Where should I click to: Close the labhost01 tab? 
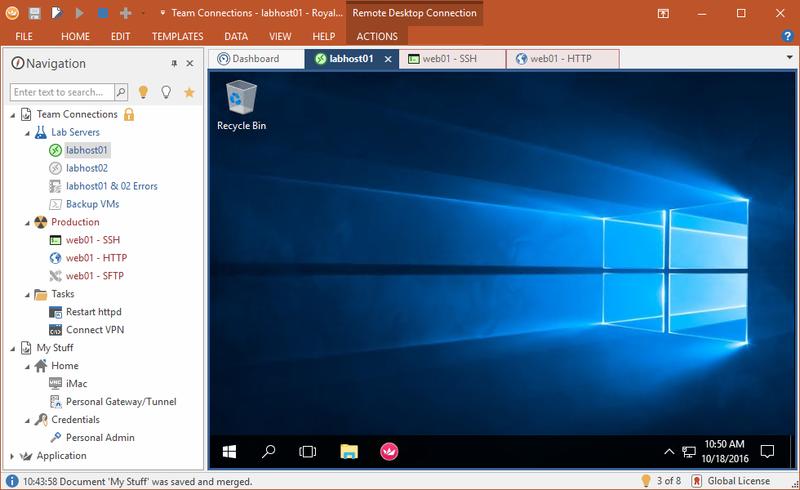tap(388, 59)
